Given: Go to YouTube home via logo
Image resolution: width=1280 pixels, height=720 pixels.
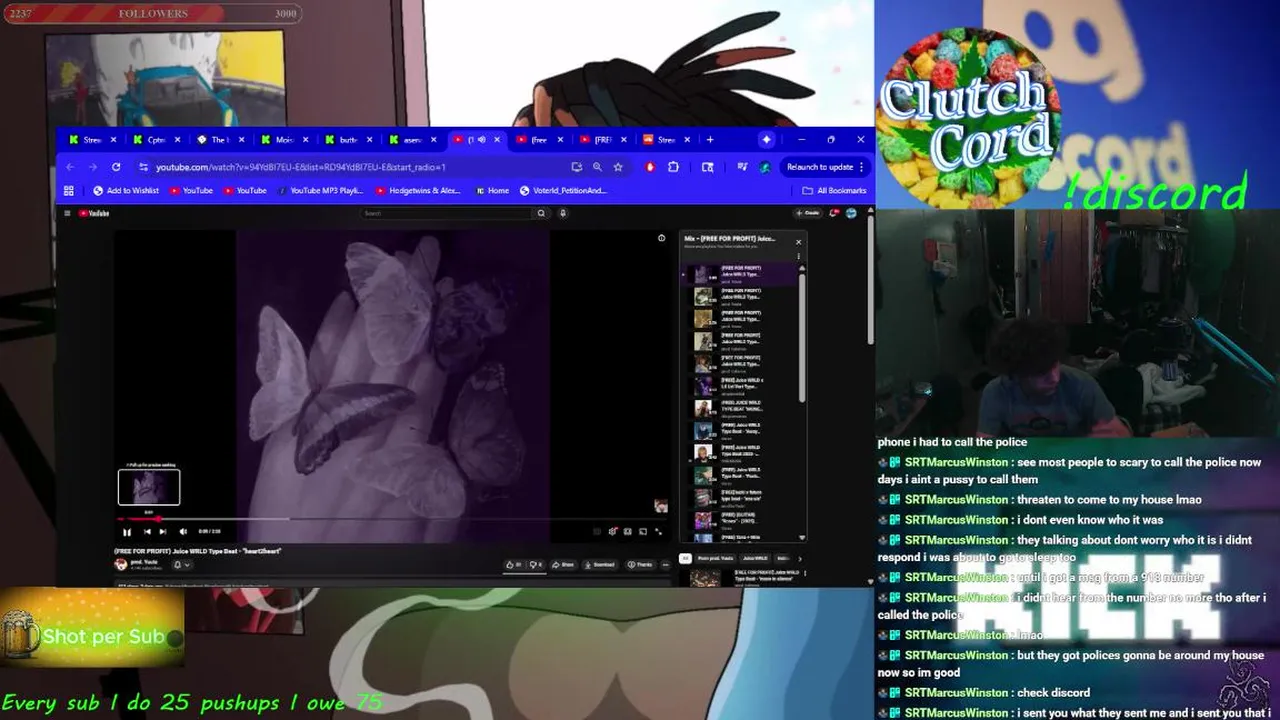Looking at the screenshot, I should pos(94,213).
